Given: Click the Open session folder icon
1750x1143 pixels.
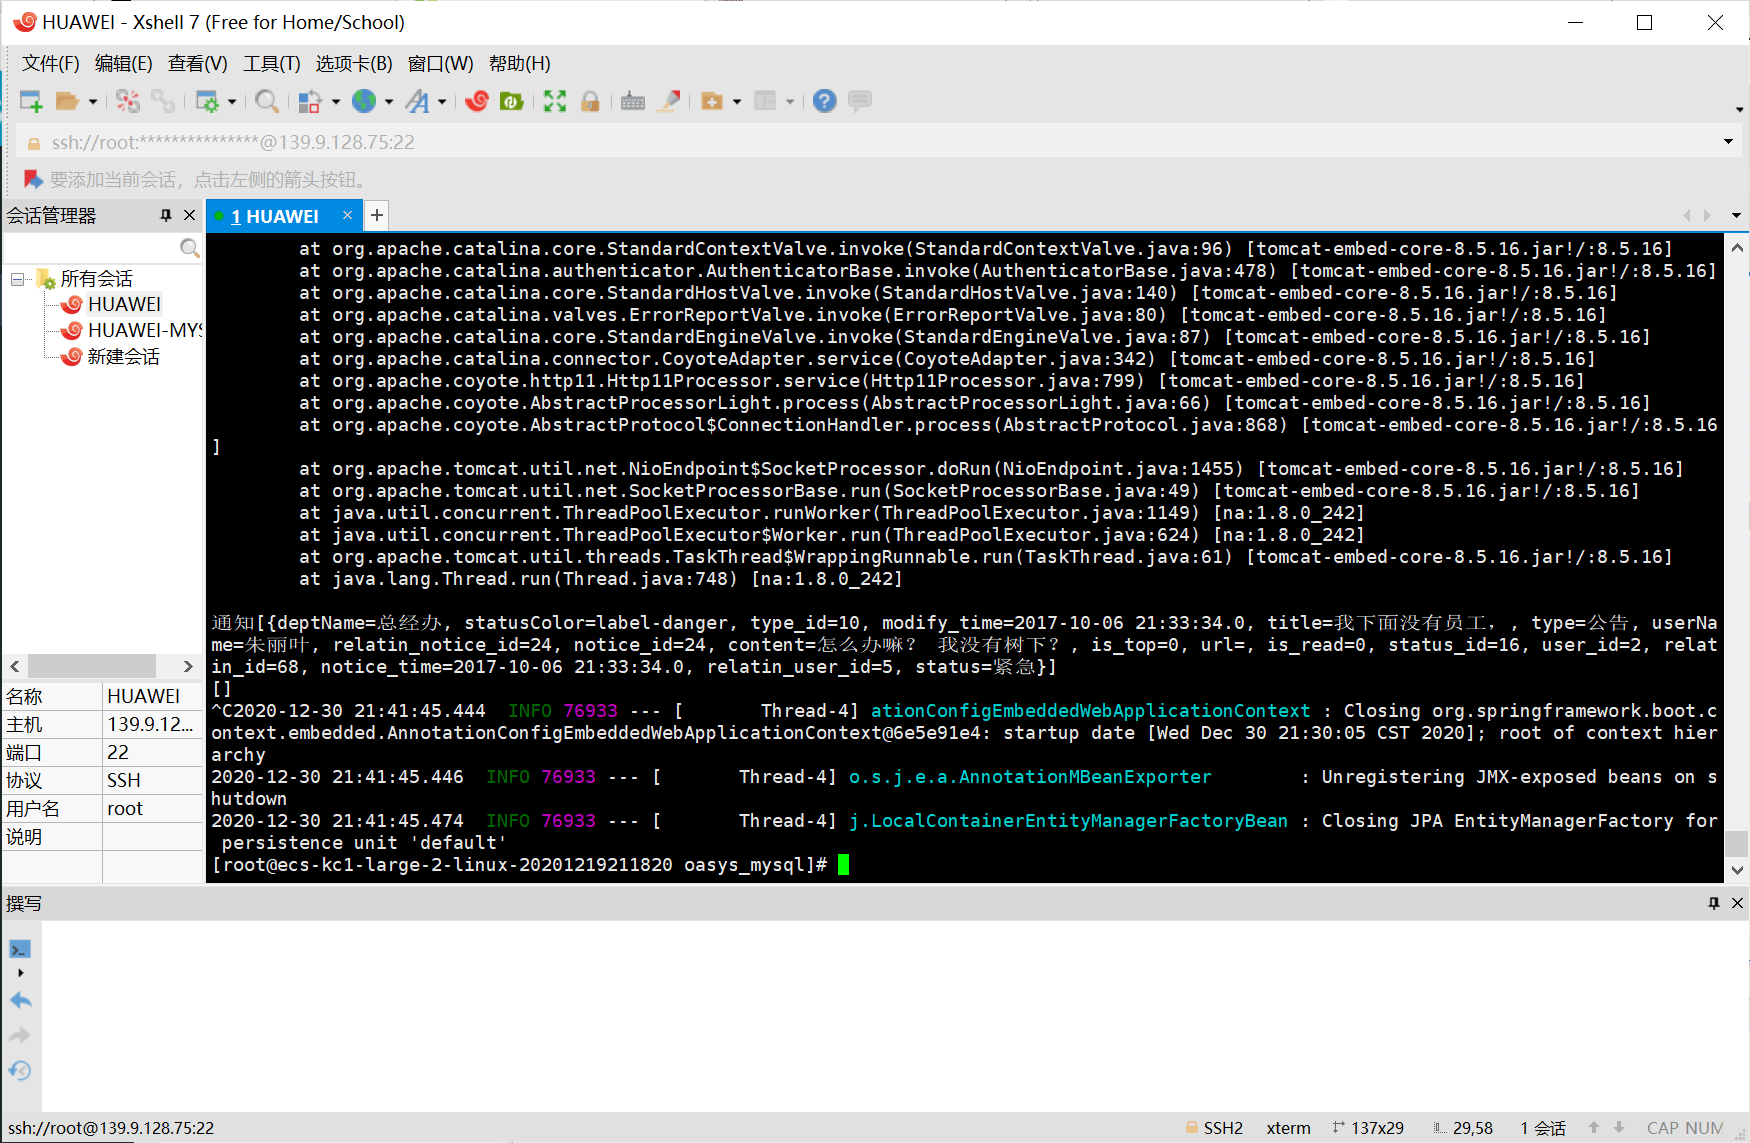Looking at the screenshot, I should (67, 101).
